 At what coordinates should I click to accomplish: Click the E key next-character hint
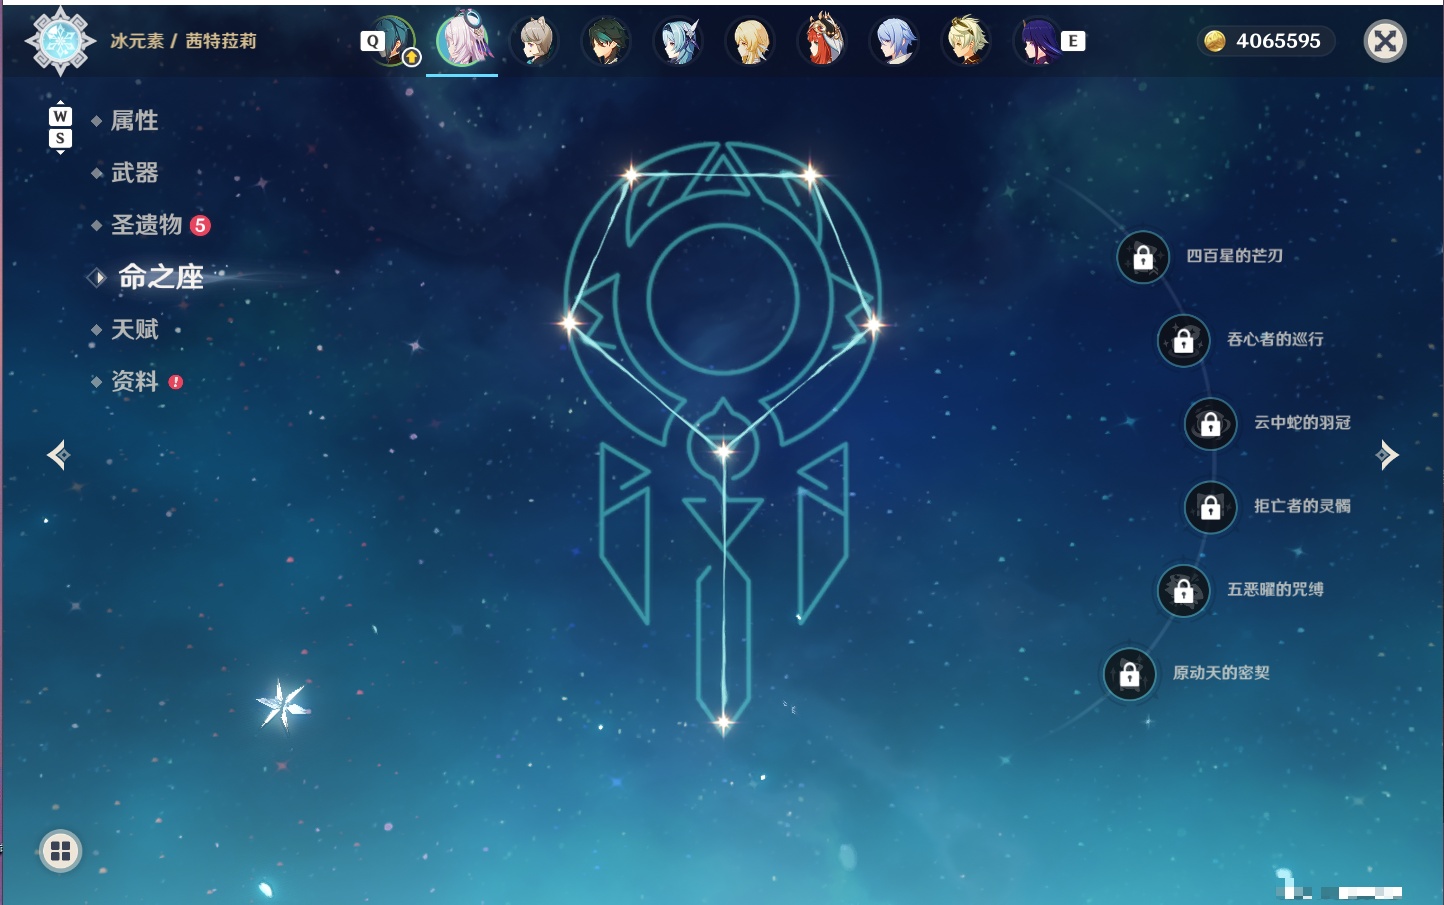point(1073,41)
